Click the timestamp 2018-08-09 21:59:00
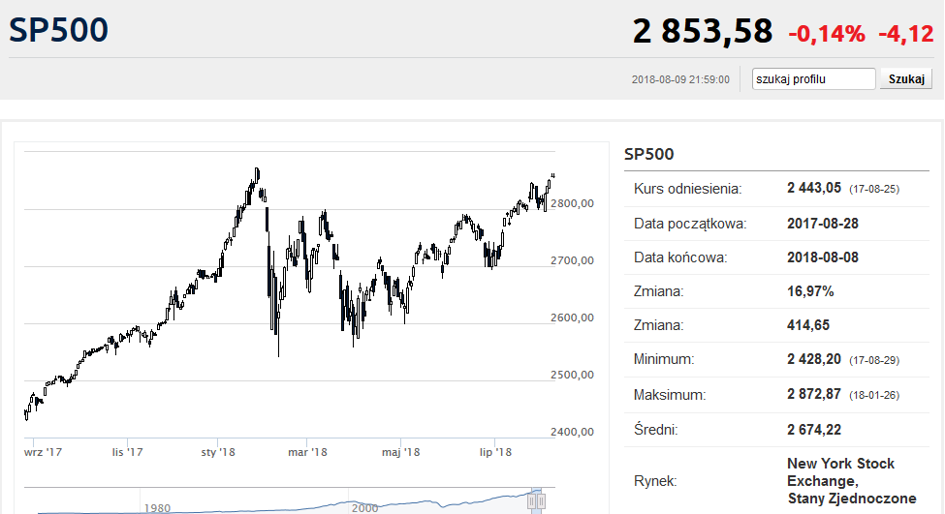This screenshot has height=514, width=945. click(x=681, y=80)
